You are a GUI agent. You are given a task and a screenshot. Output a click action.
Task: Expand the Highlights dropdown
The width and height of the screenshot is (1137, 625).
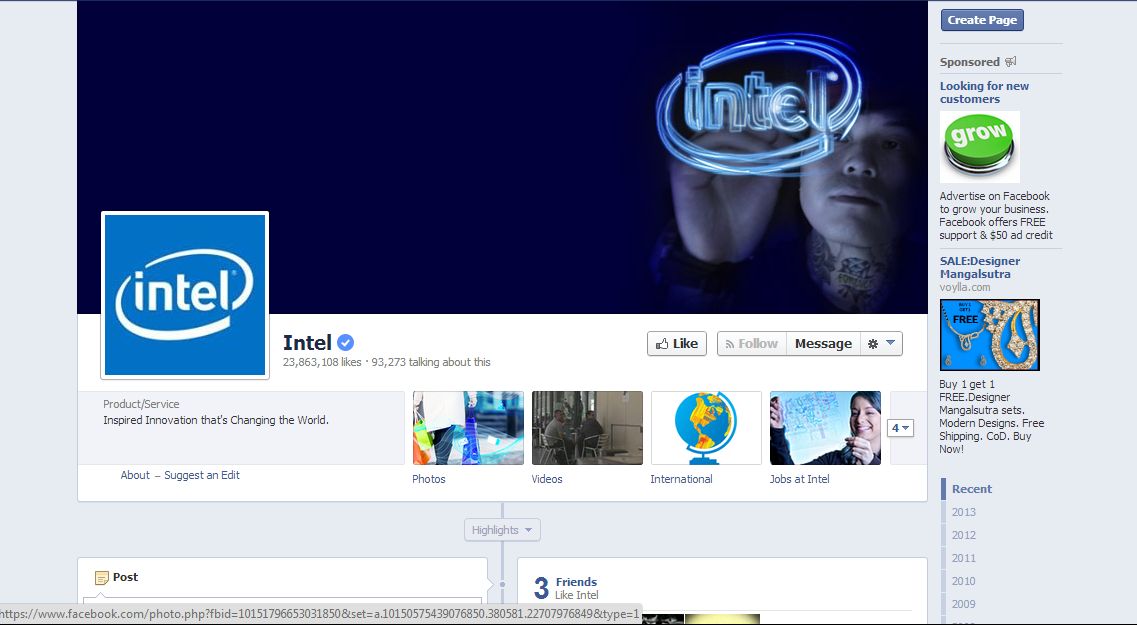[x=502, y=530]
